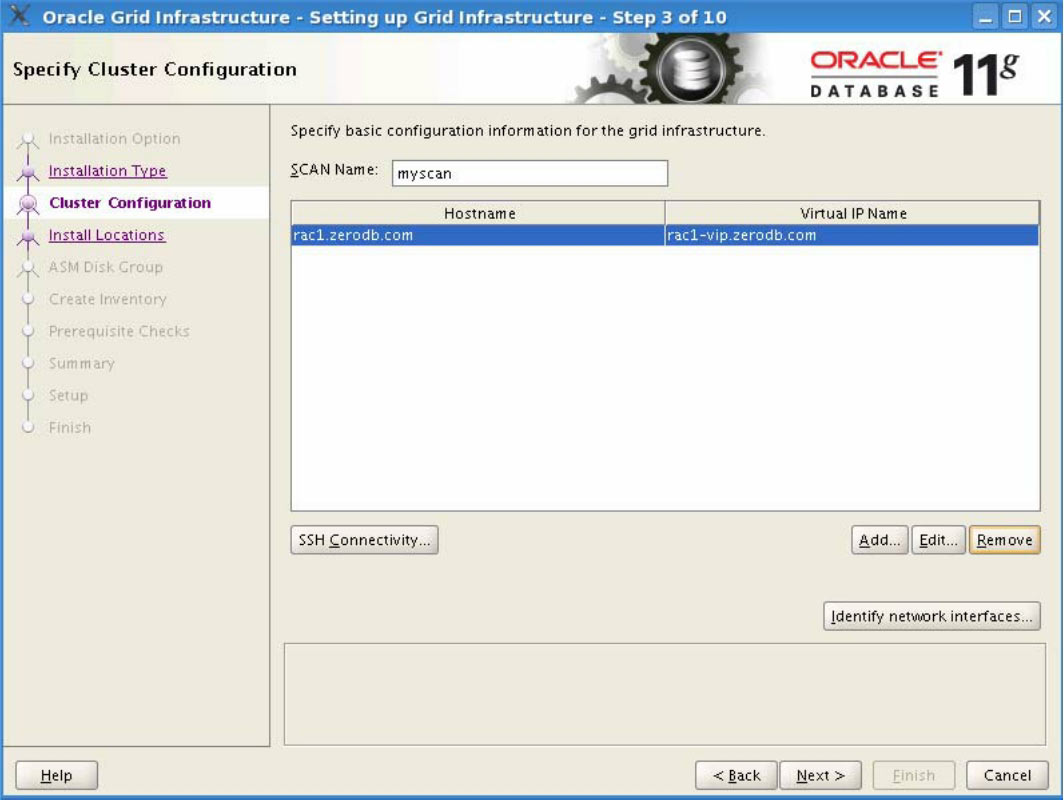The width and height of the screenshot is (1064, 800).
Task: Click the Oracle 11g Database logo
Action: [x=914, y=74]
